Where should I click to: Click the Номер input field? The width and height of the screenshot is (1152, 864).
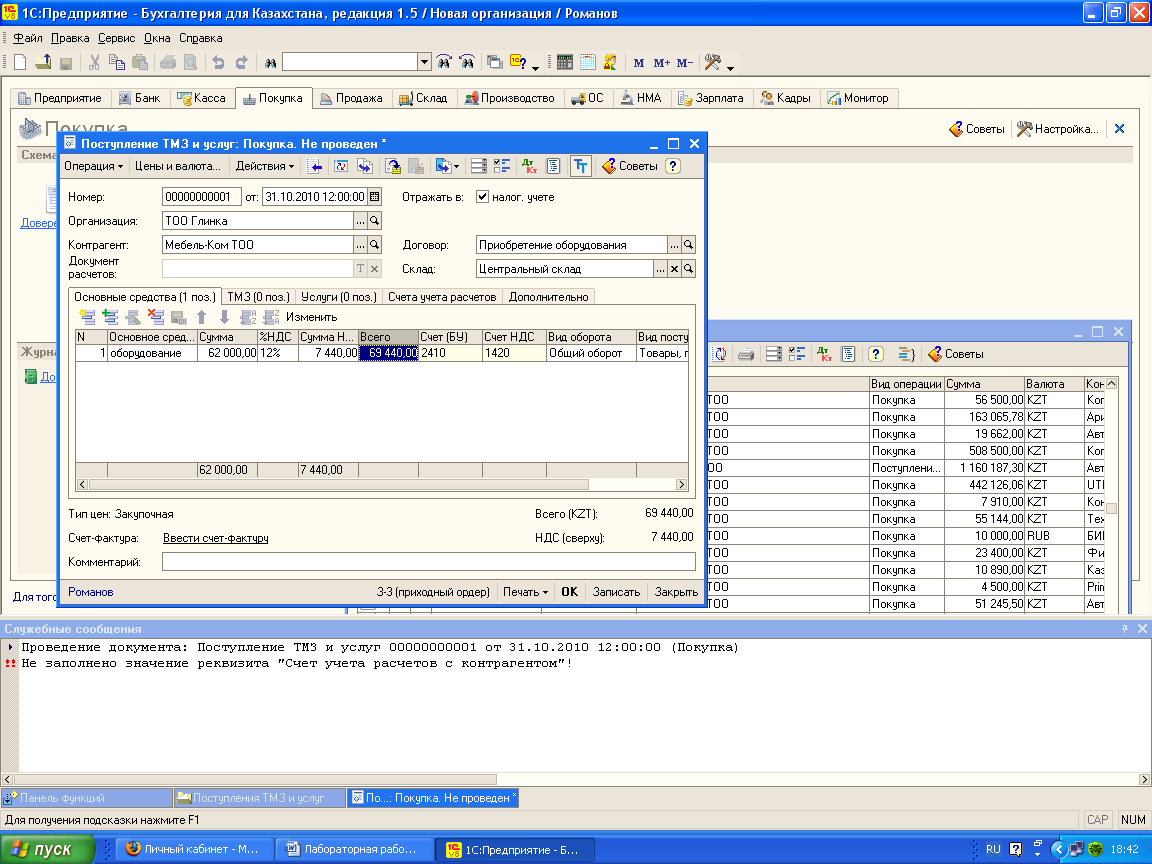(x=201, y=197)
